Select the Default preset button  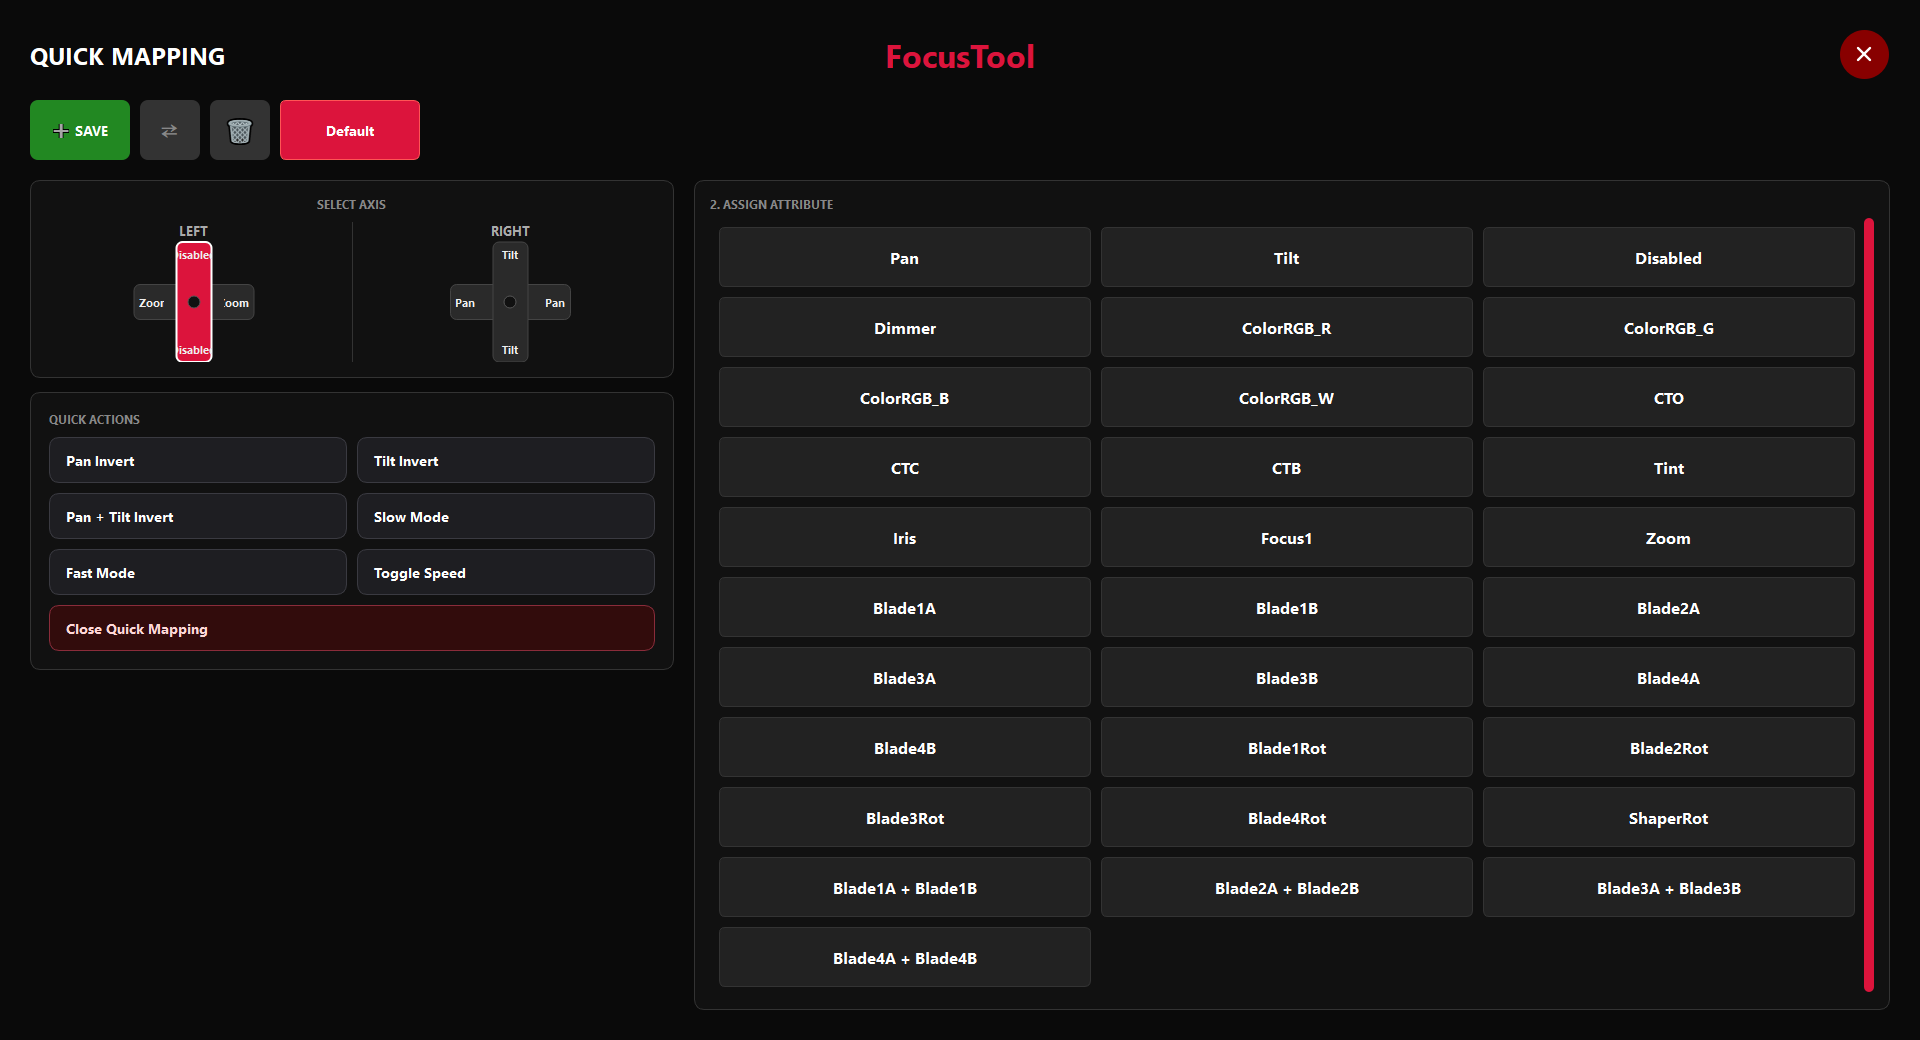[x=350, y=130]
